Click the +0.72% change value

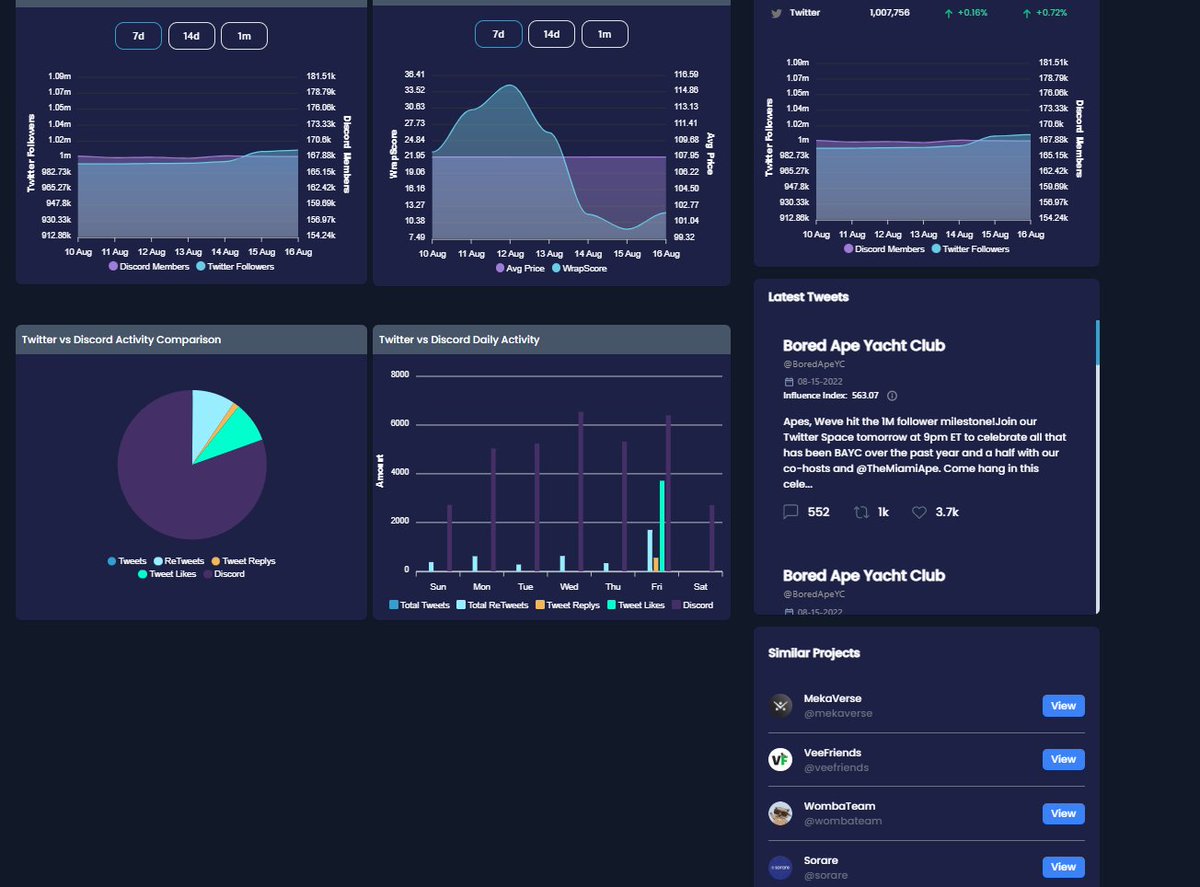[x=1052, y=13]
